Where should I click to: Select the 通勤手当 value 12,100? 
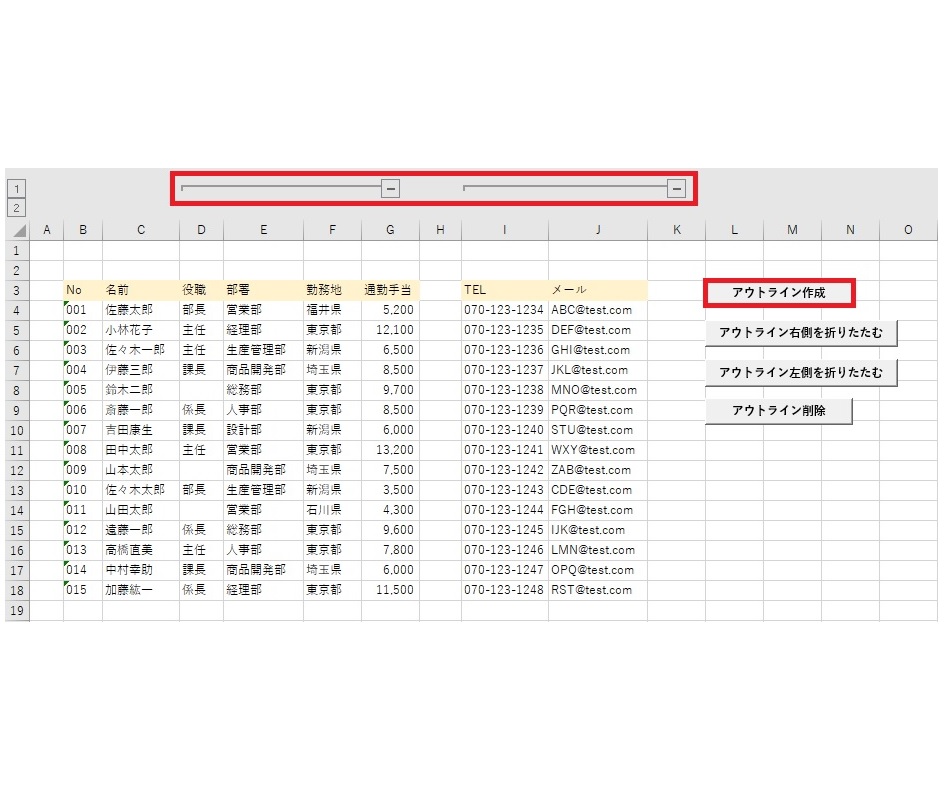point(390,330)
